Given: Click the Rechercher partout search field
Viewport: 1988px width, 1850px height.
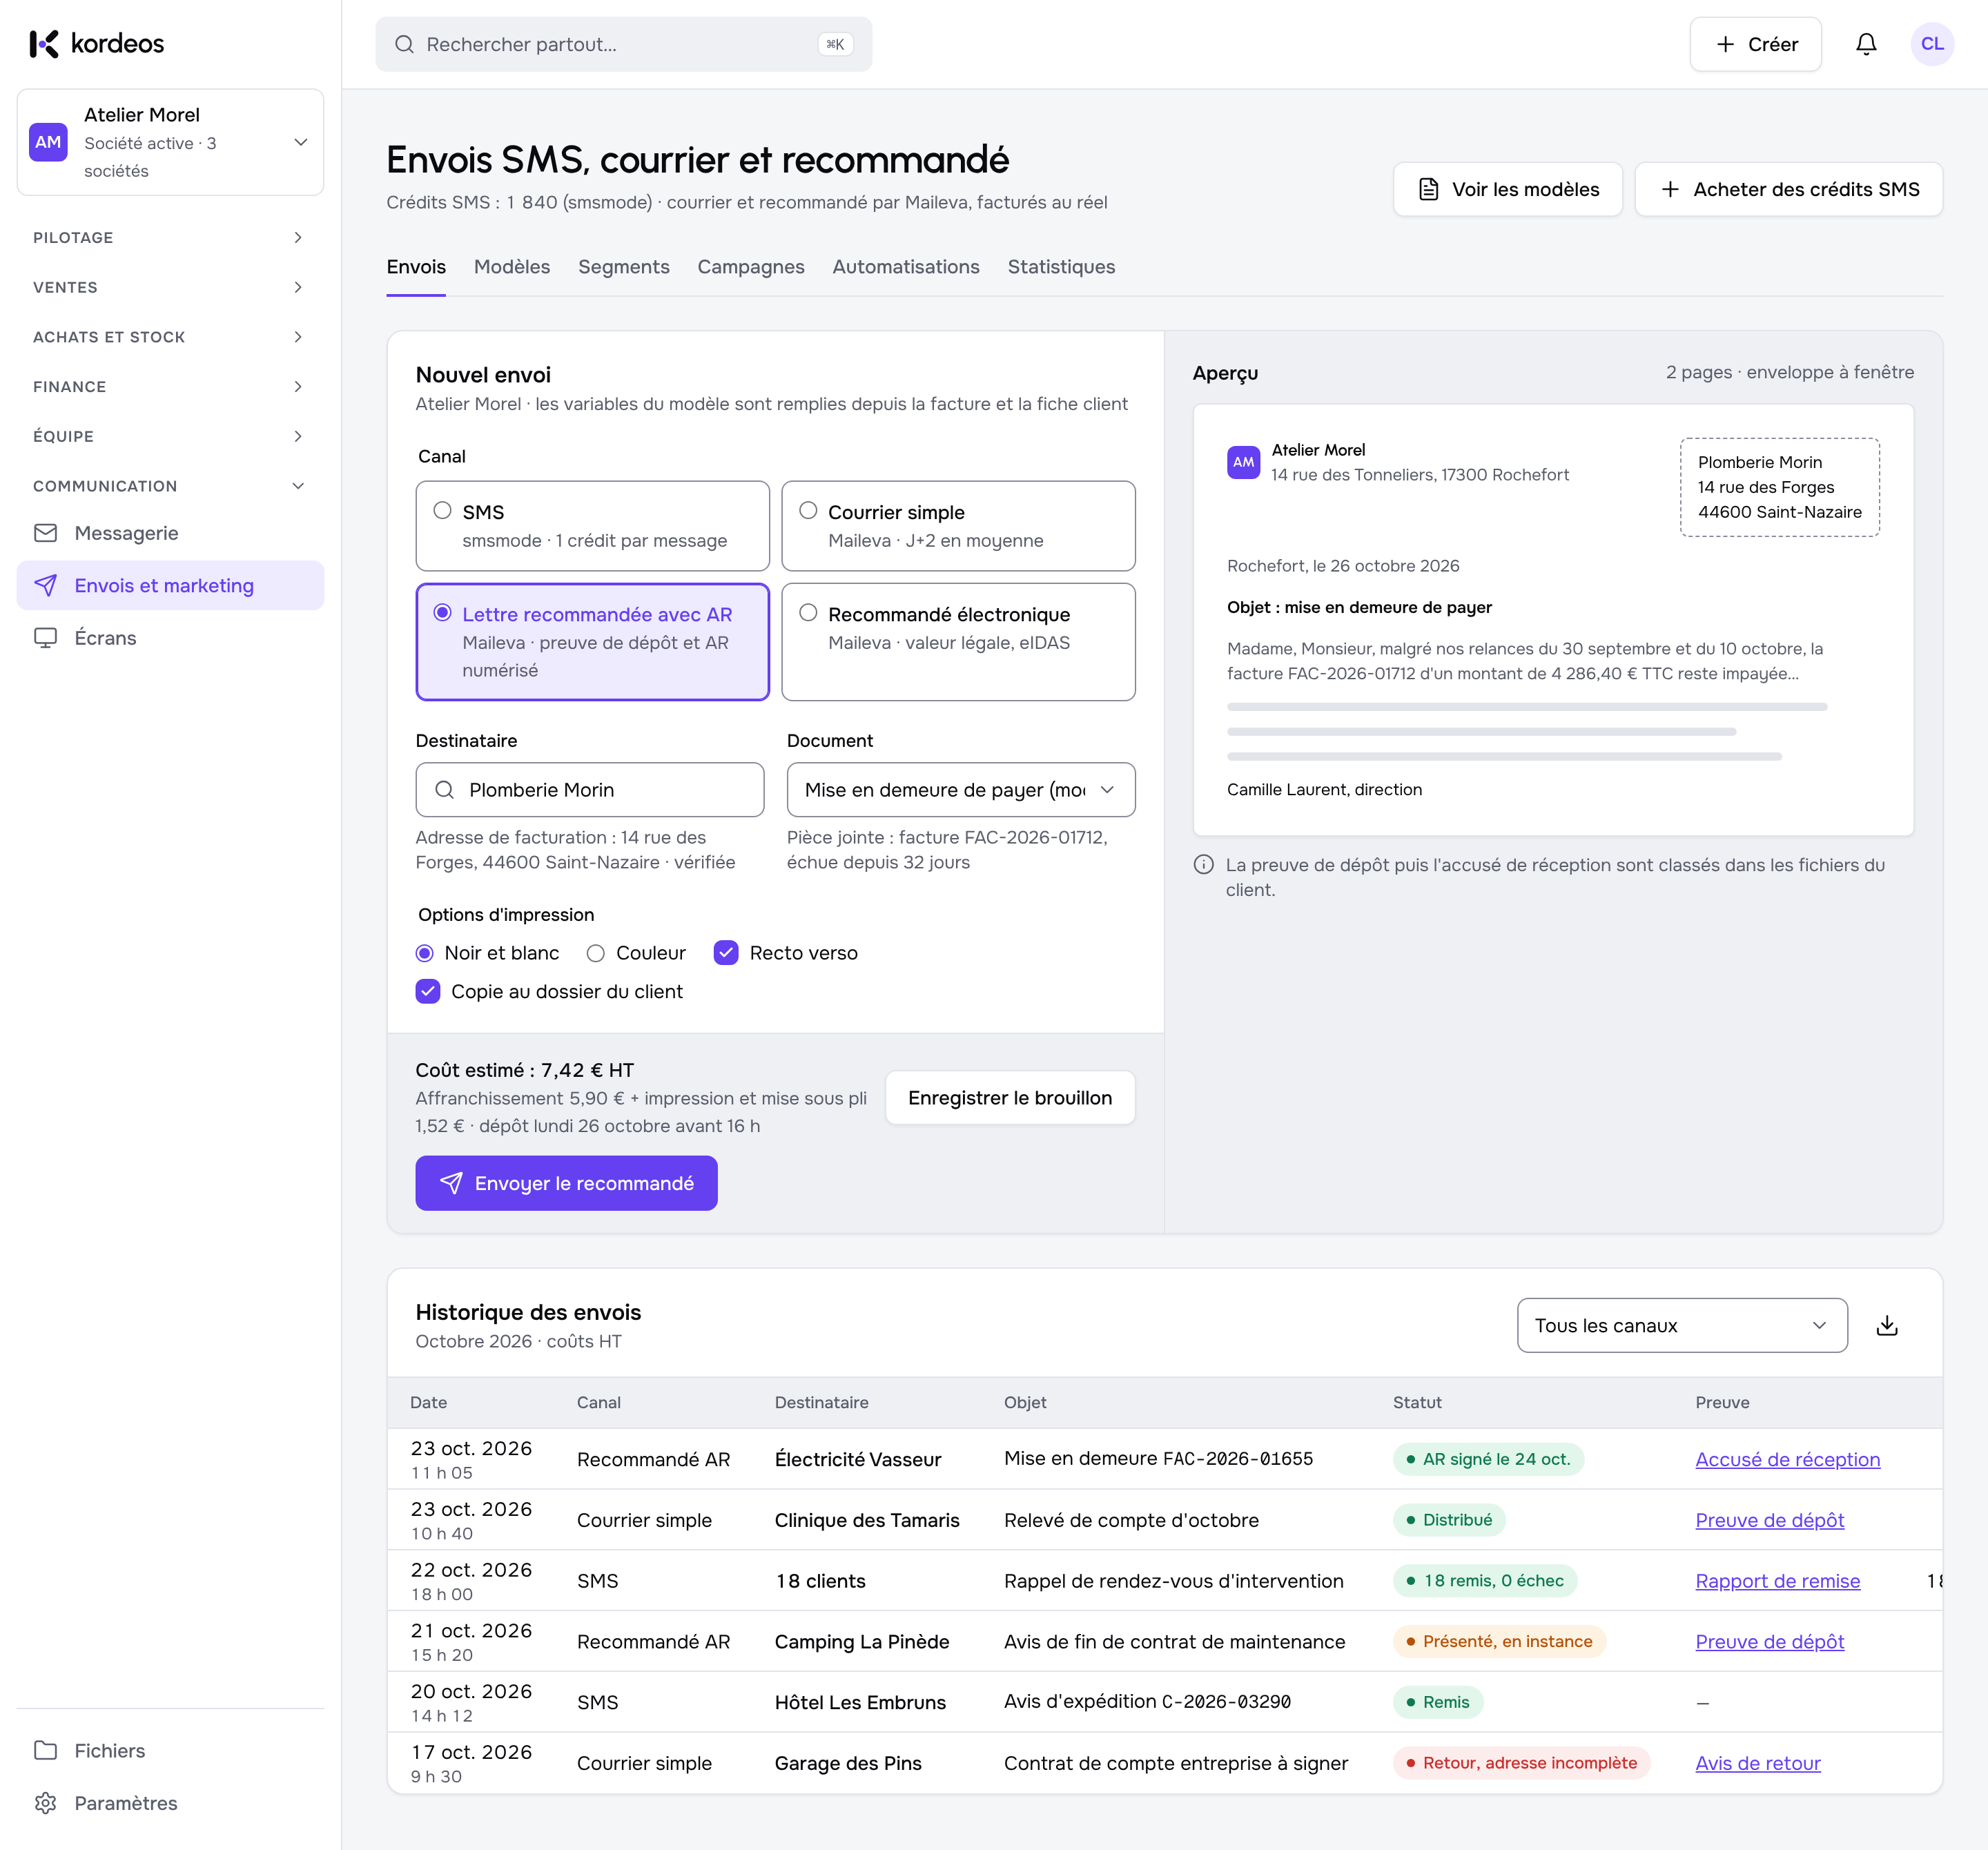Looking at the screenshot, I should [x=624, y=44].
